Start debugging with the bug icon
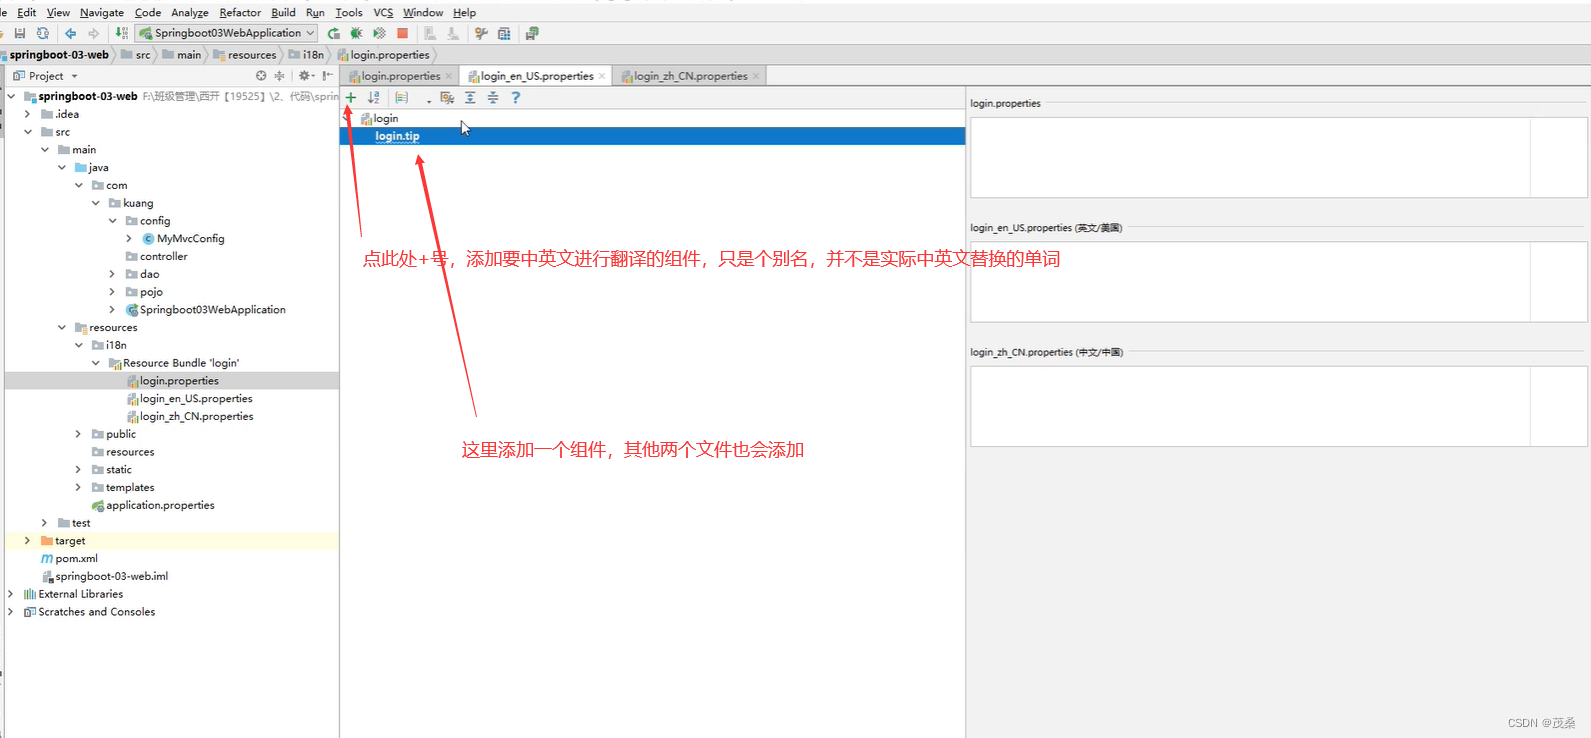The width and height of the screenshot is (1591, 738). coord(356,33)
